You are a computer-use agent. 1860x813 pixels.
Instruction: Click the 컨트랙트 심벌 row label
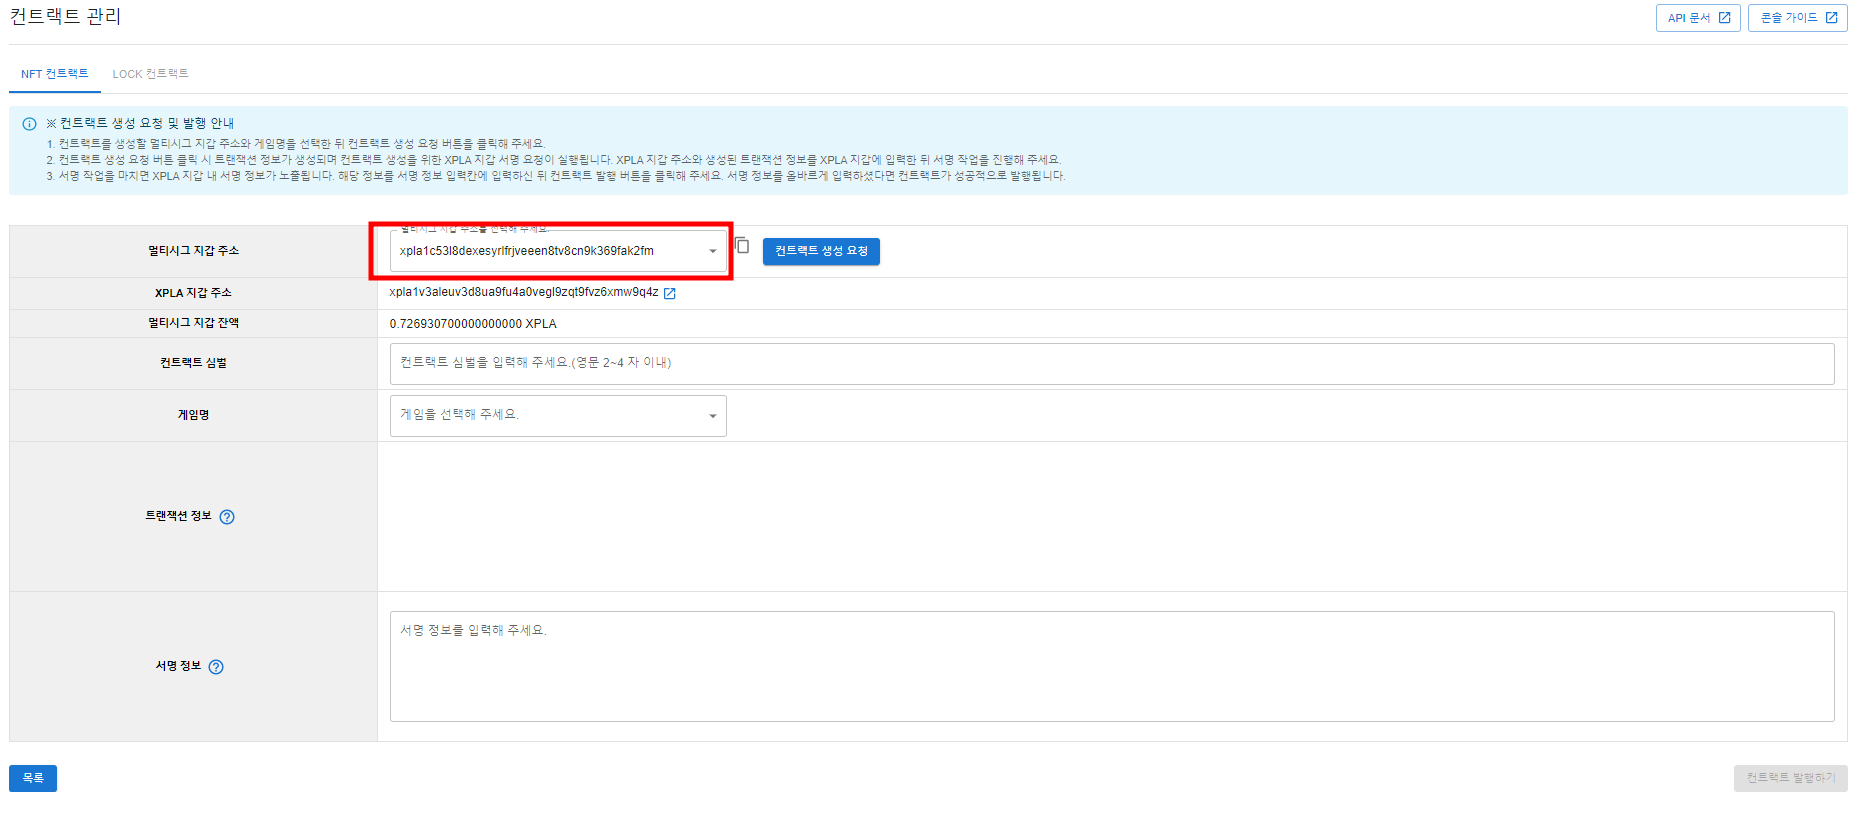pos(194,363)
